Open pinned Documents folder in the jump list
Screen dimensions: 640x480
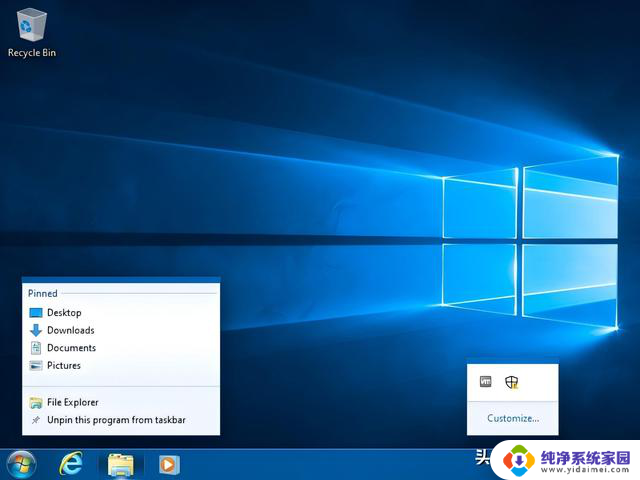coord(121,348)
